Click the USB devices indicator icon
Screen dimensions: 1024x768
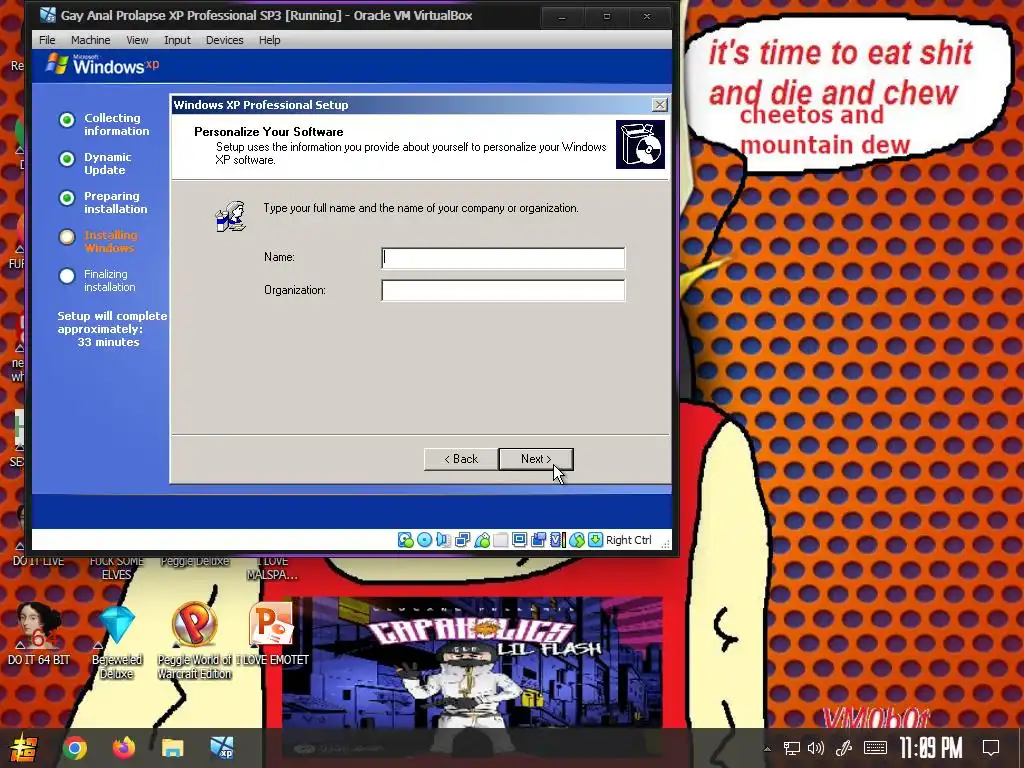tap(482, 540)
